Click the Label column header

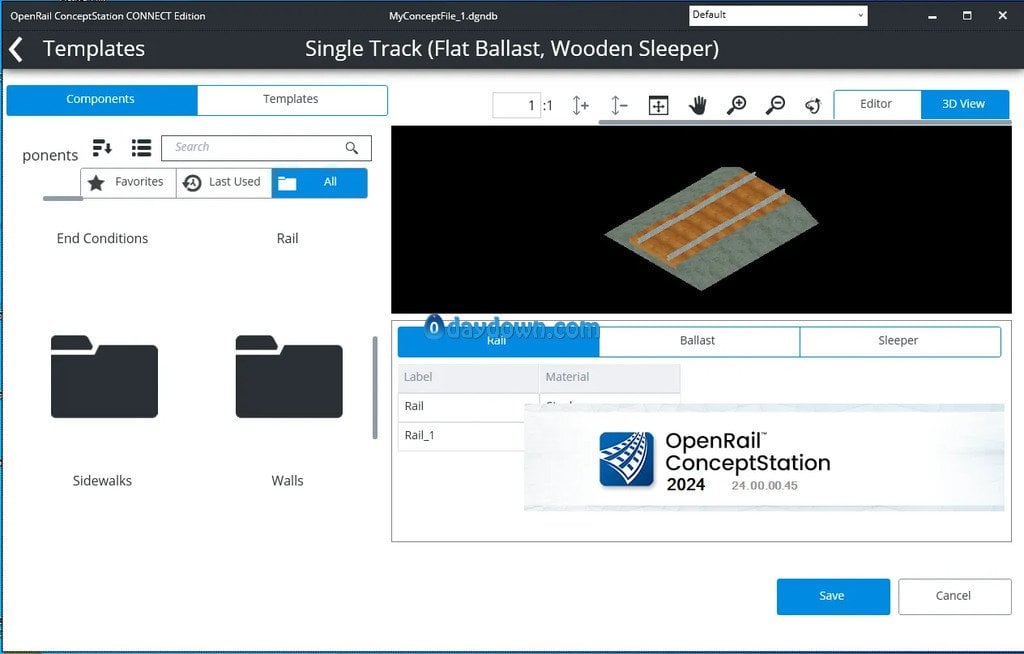[468, 378]
